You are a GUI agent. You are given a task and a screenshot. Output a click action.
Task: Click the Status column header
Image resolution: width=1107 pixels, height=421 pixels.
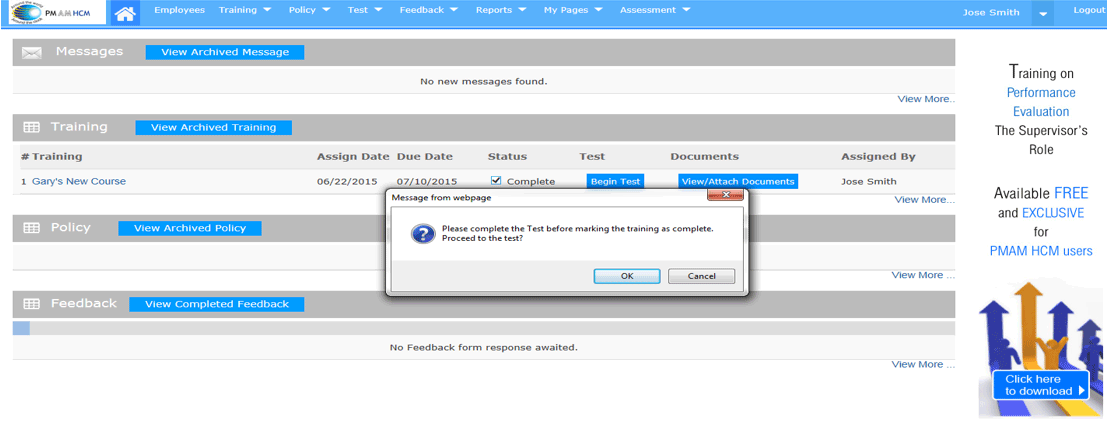click(507, 157)
